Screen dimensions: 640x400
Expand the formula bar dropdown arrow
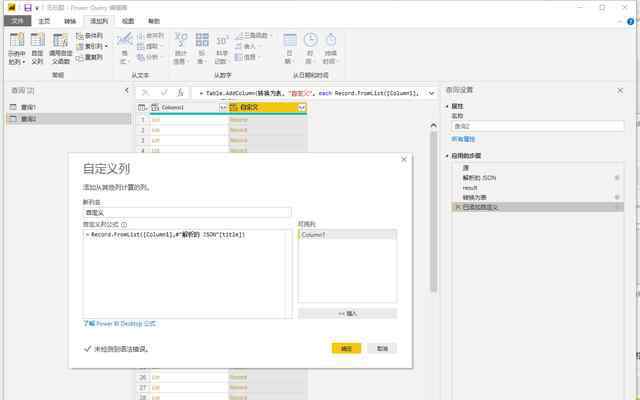(431, 92)
